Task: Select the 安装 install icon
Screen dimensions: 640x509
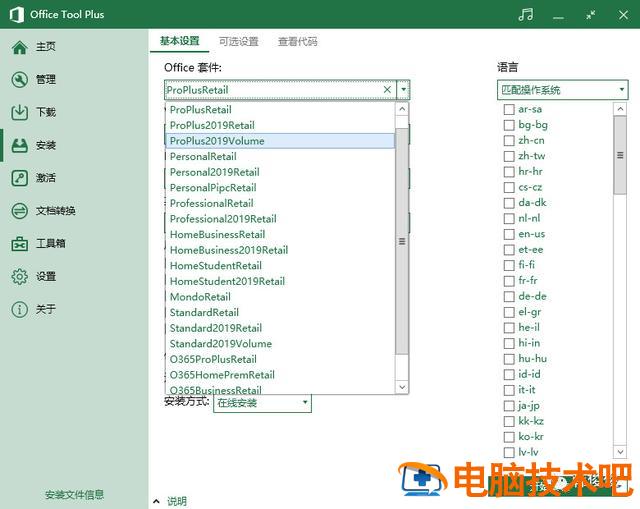Action: 19,145
